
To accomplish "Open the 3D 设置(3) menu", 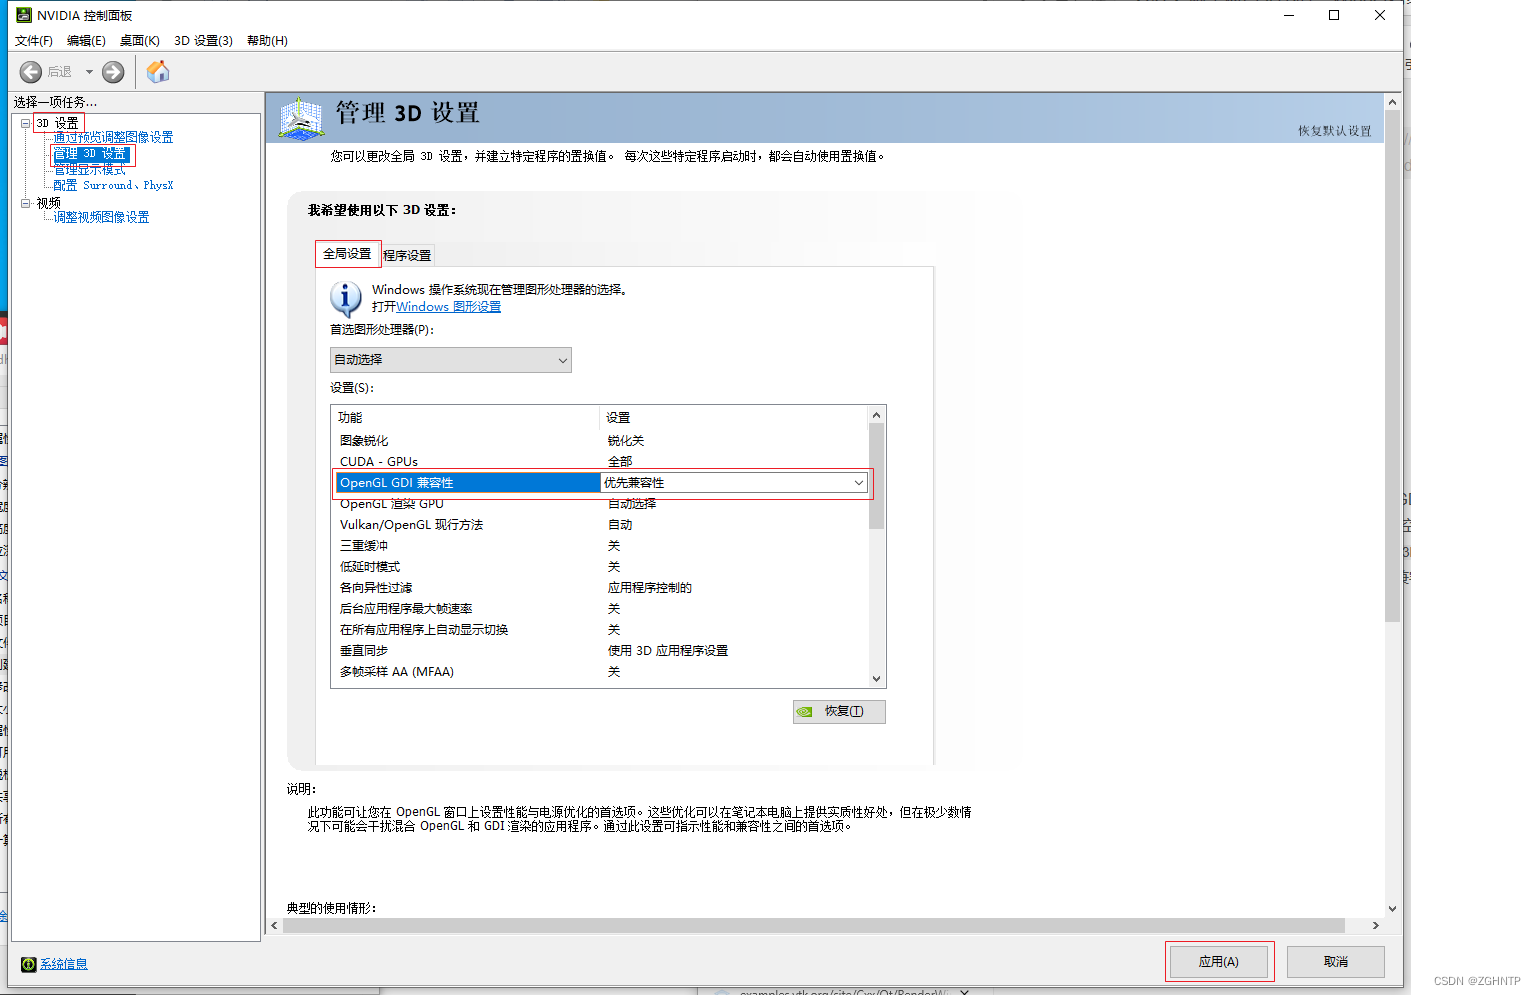I will pyautogui.click(x=203, y=41).
